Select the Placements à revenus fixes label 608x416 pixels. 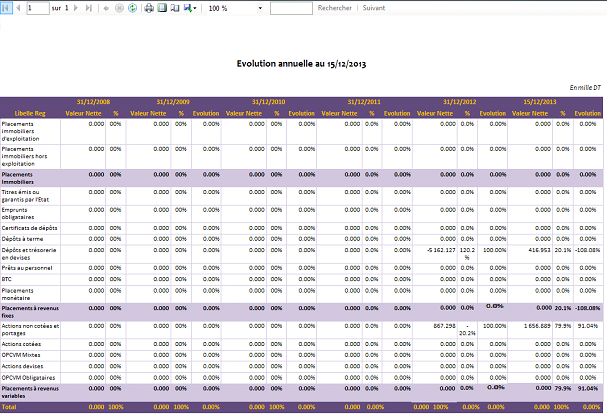pyautogui.click(x=30, y=312)
